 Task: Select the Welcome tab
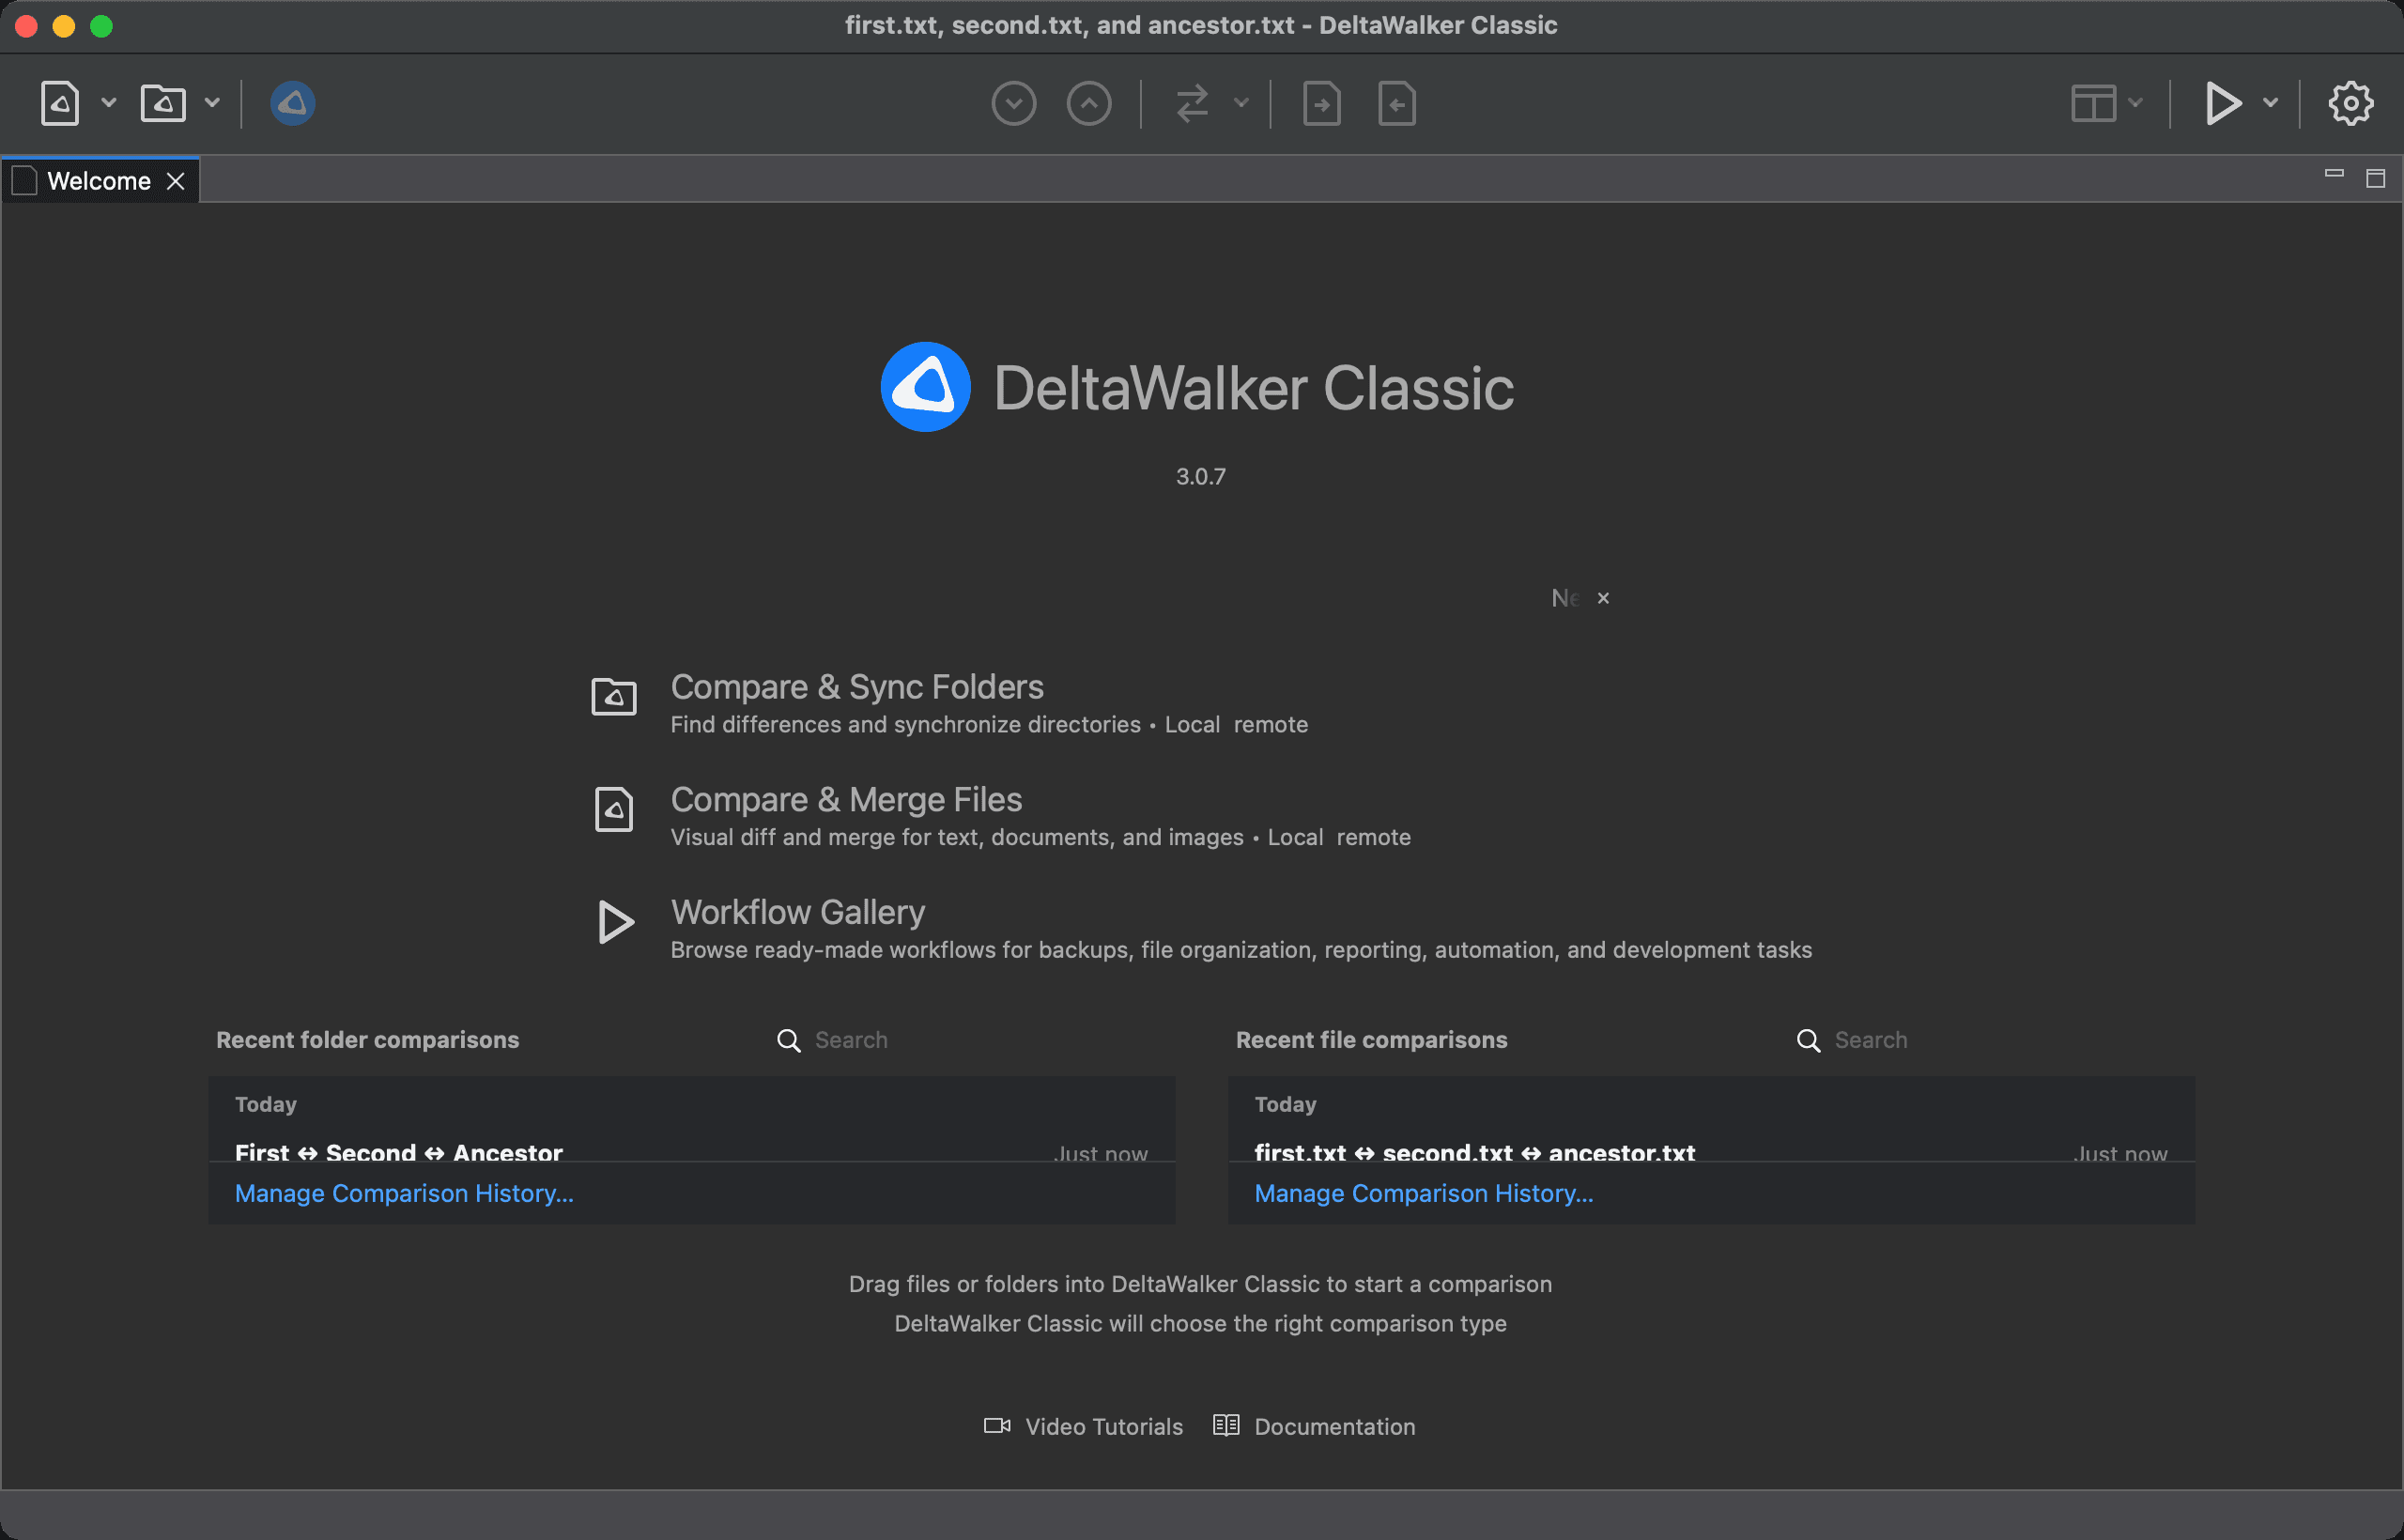pyautogui.click(x=99, y=181)
